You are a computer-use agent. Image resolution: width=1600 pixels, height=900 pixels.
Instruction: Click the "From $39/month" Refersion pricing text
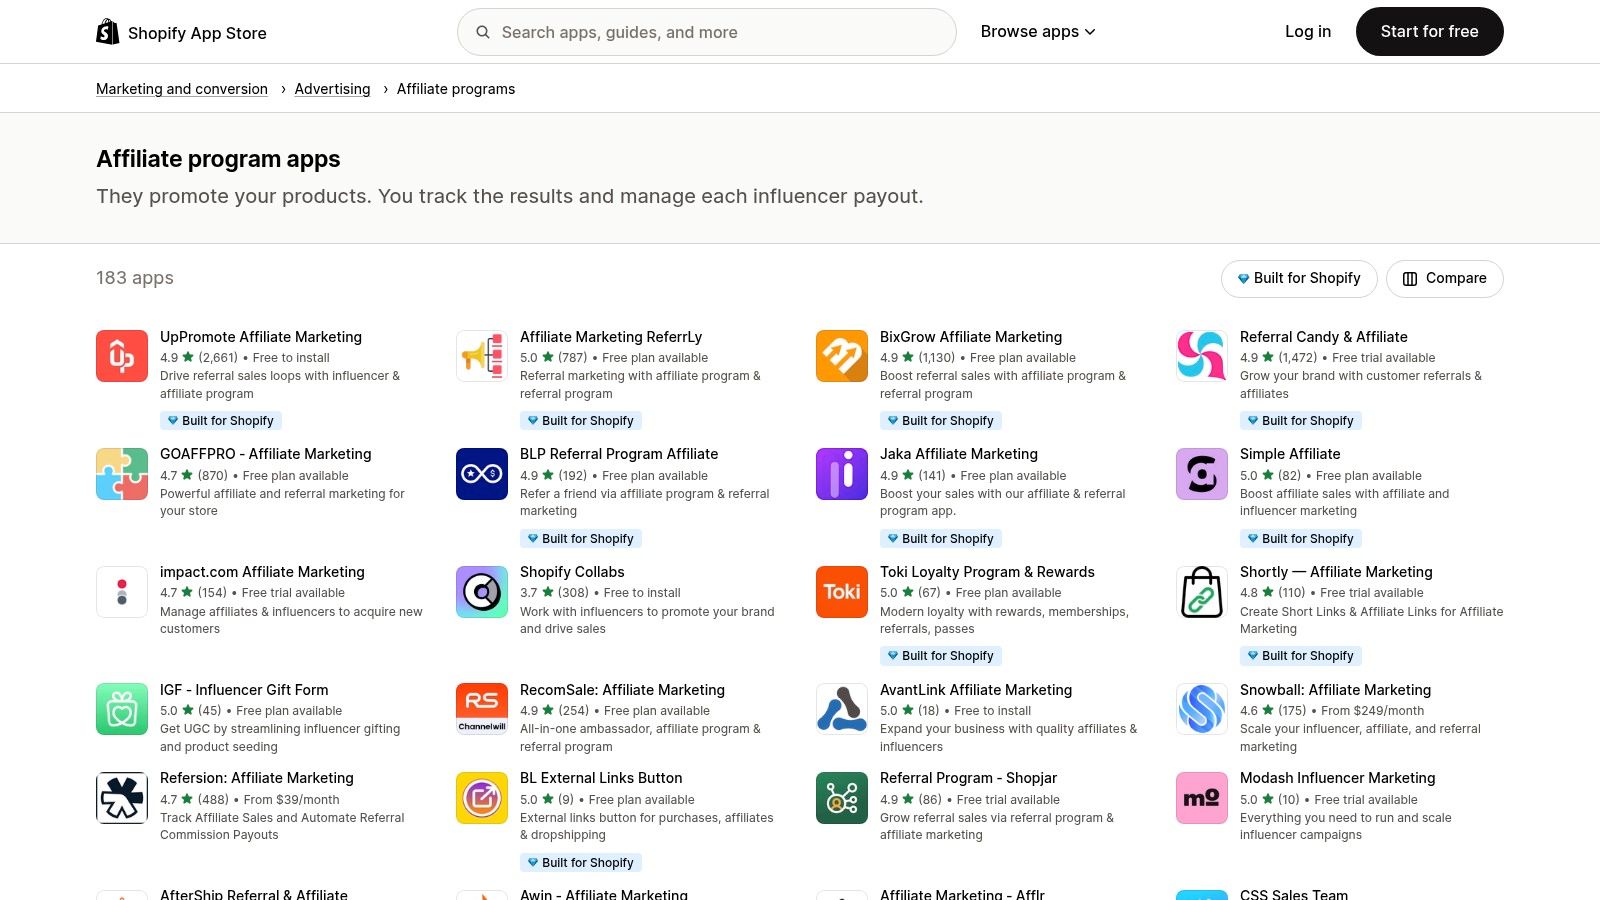coord(291,800)
